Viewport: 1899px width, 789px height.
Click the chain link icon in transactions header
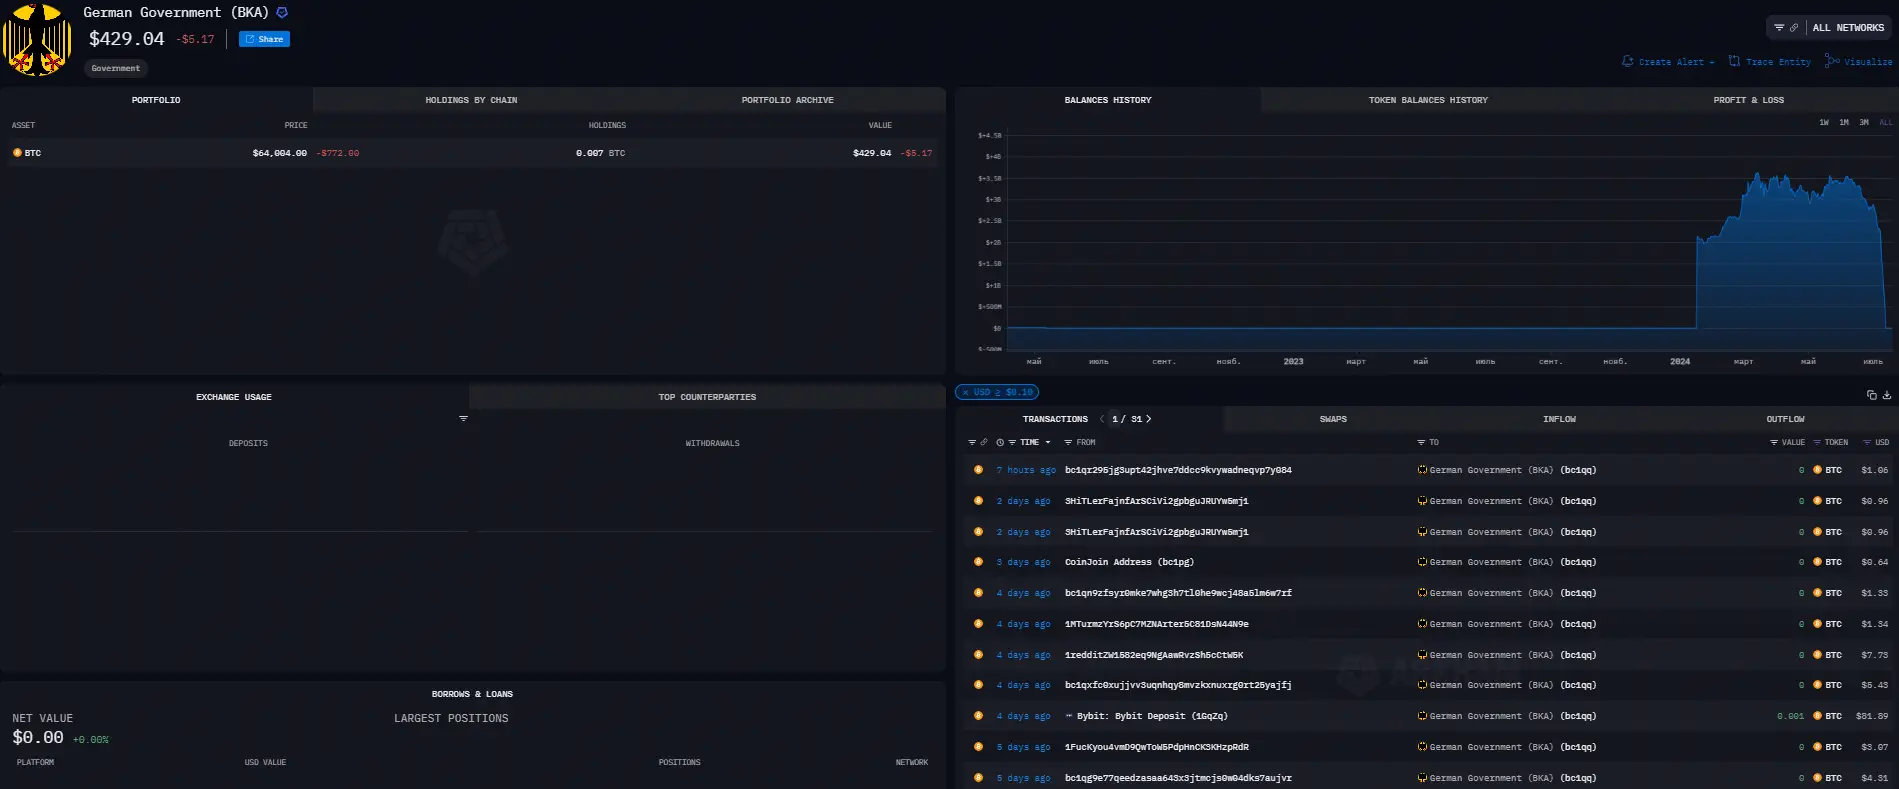click(984, 442)
